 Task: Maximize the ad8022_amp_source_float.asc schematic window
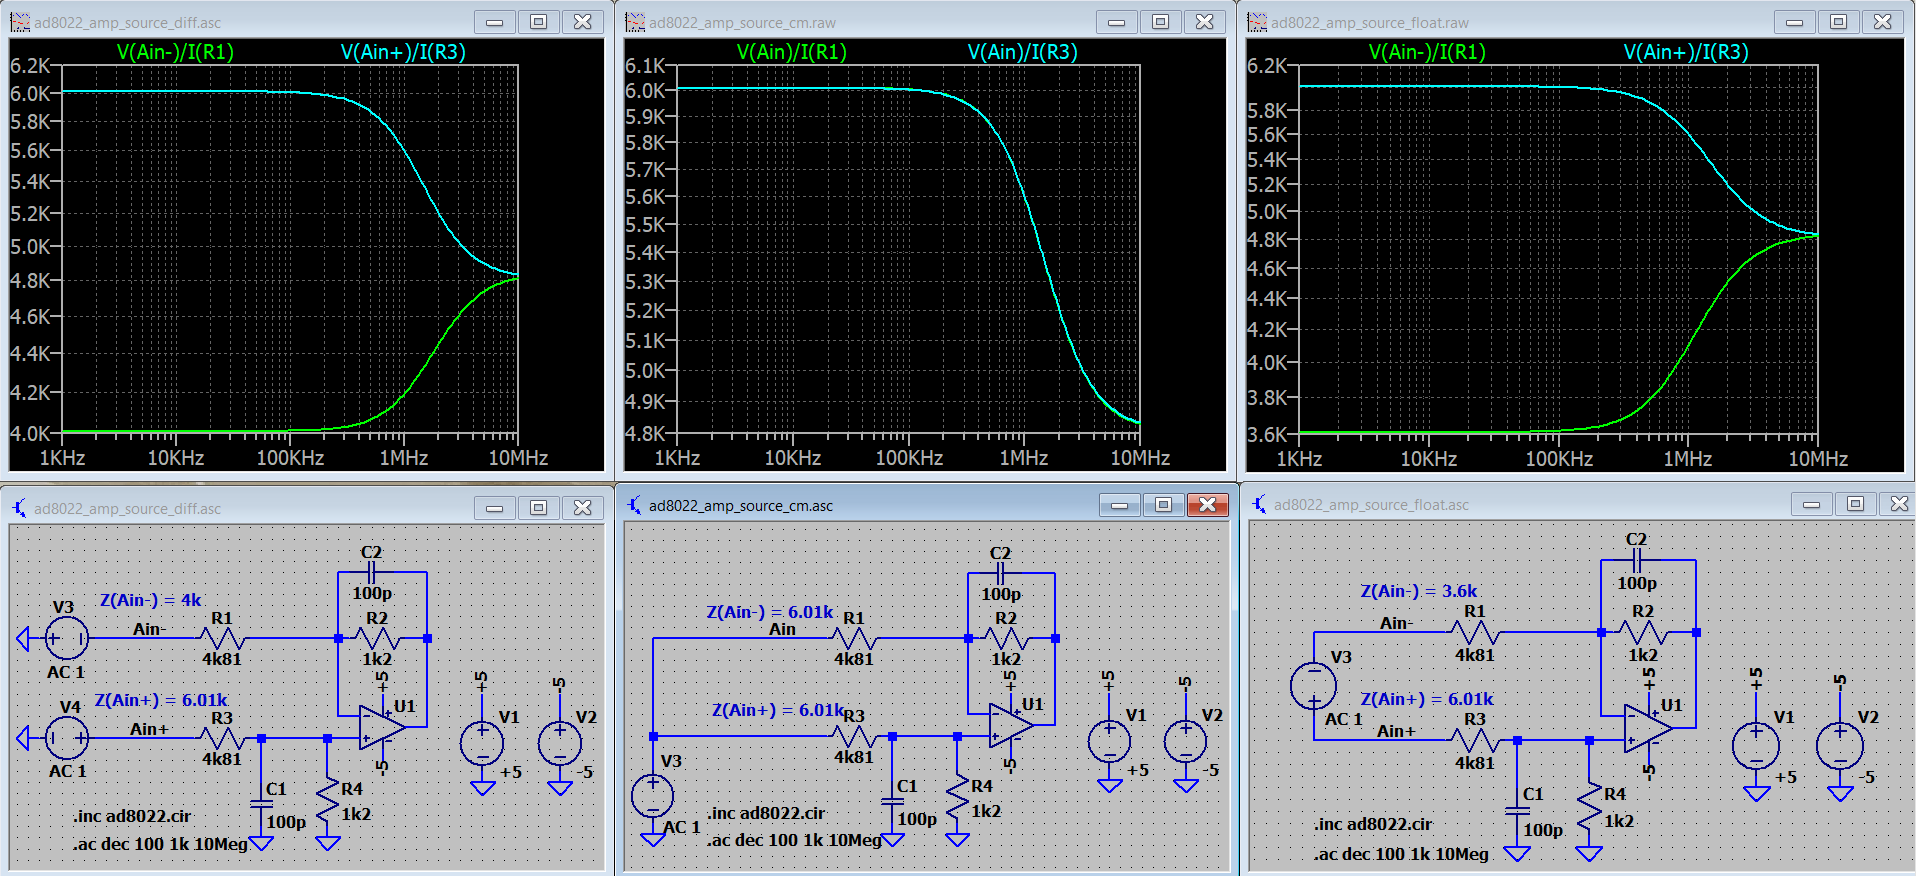coord(1855,504)
